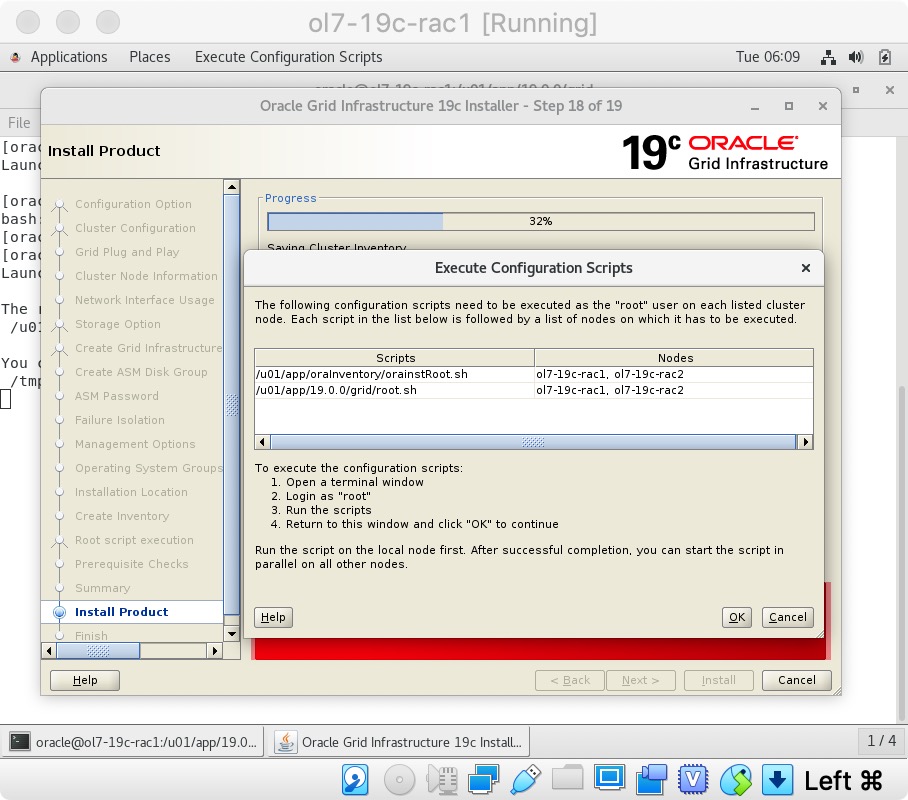
Task: Click step list horizontal scroll-right arrow
Action: (215, 651)
